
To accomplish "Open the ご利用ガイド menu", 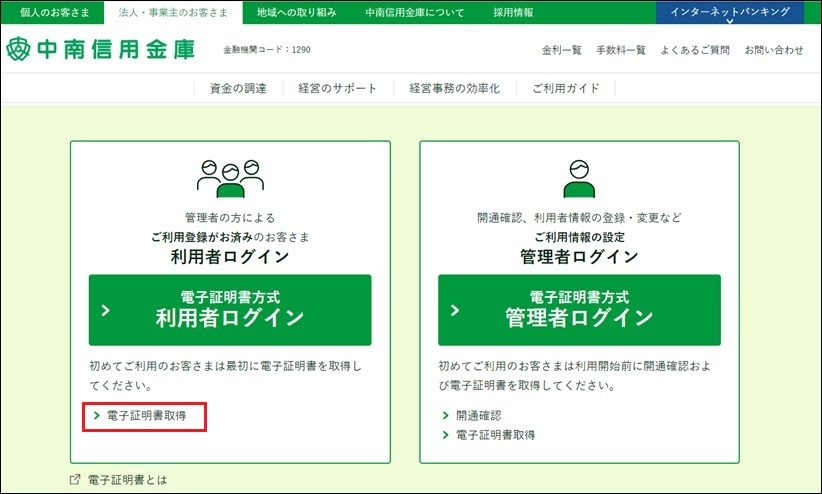I will tap(566, 88).
